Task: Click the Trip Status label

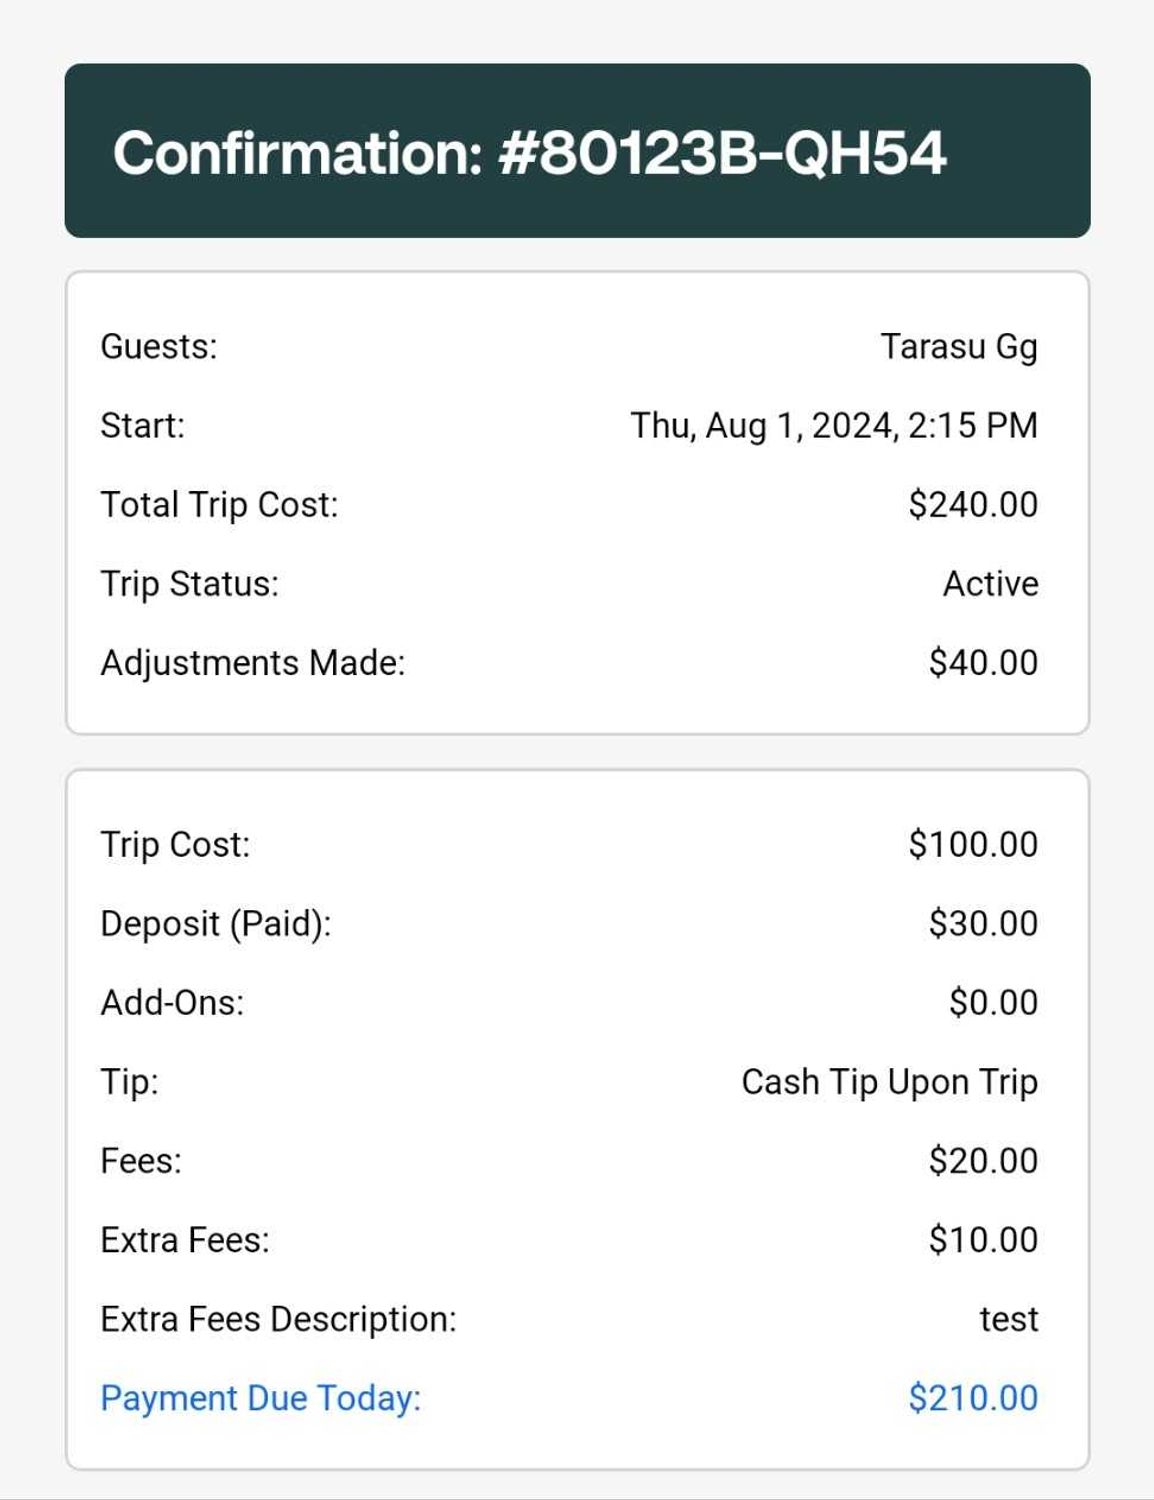Action: tap(189, 584)
